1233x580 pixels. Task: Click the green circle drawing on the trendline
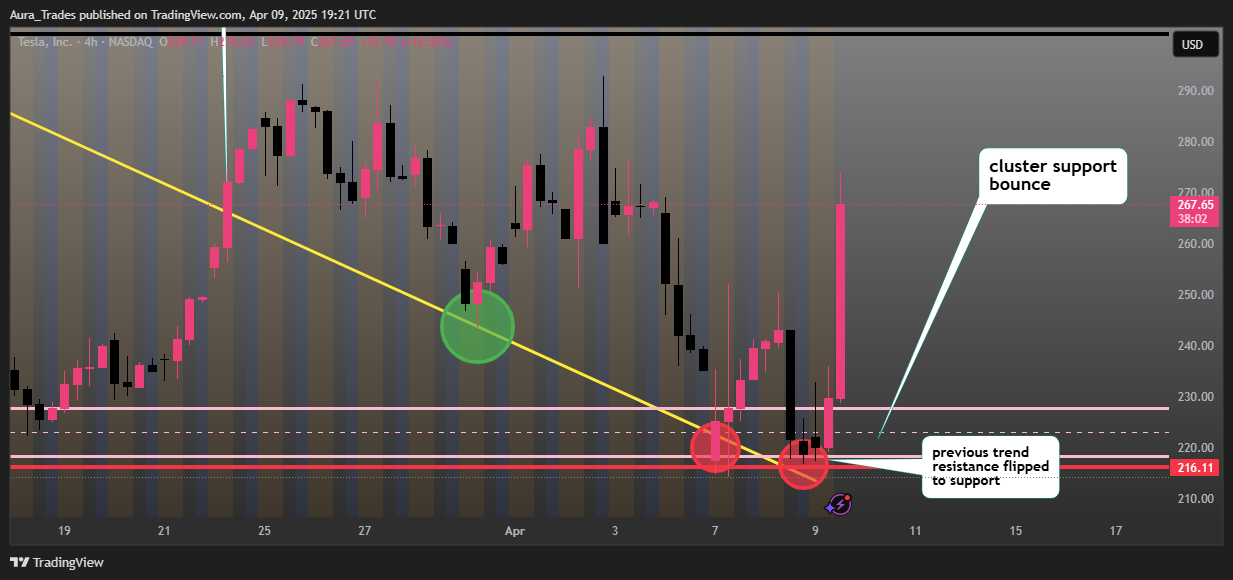click(x=477, y=326)
